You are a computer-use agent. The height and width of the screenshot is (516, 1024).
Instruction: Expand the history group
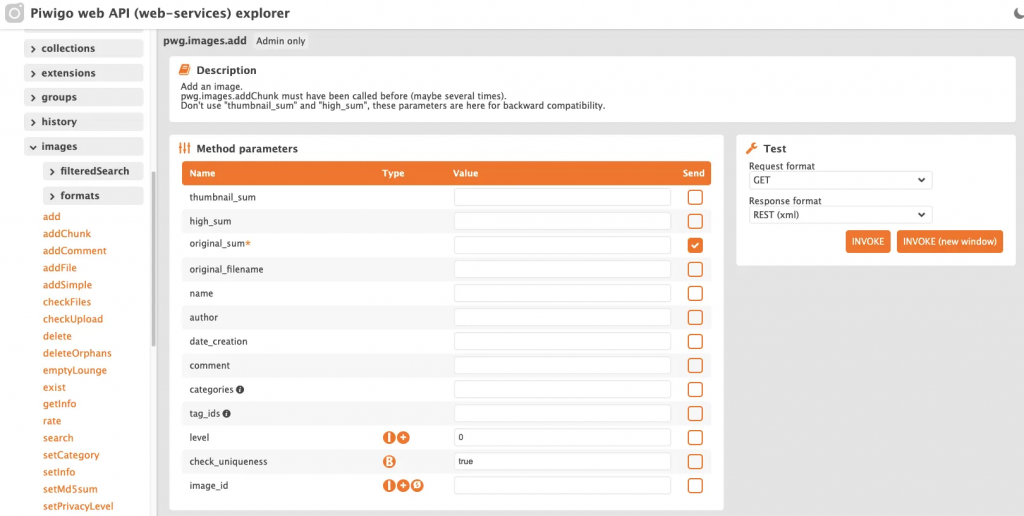click(84, 121)
